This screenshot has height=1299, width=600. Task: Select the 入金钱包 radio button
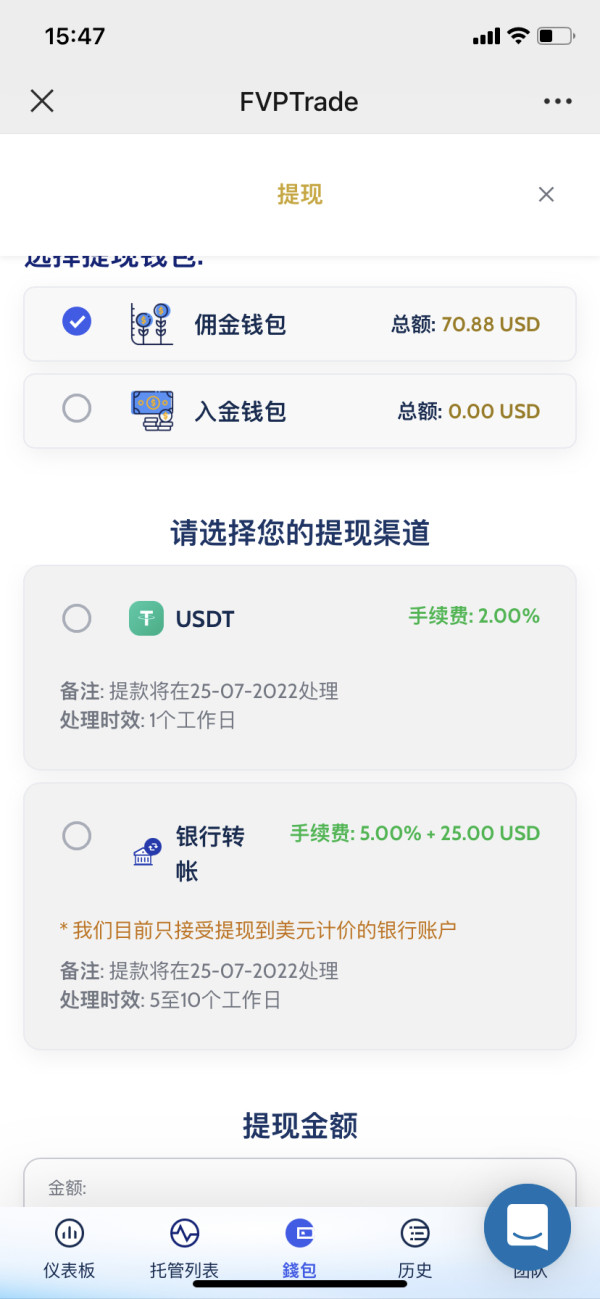click(x=77, y=409)
